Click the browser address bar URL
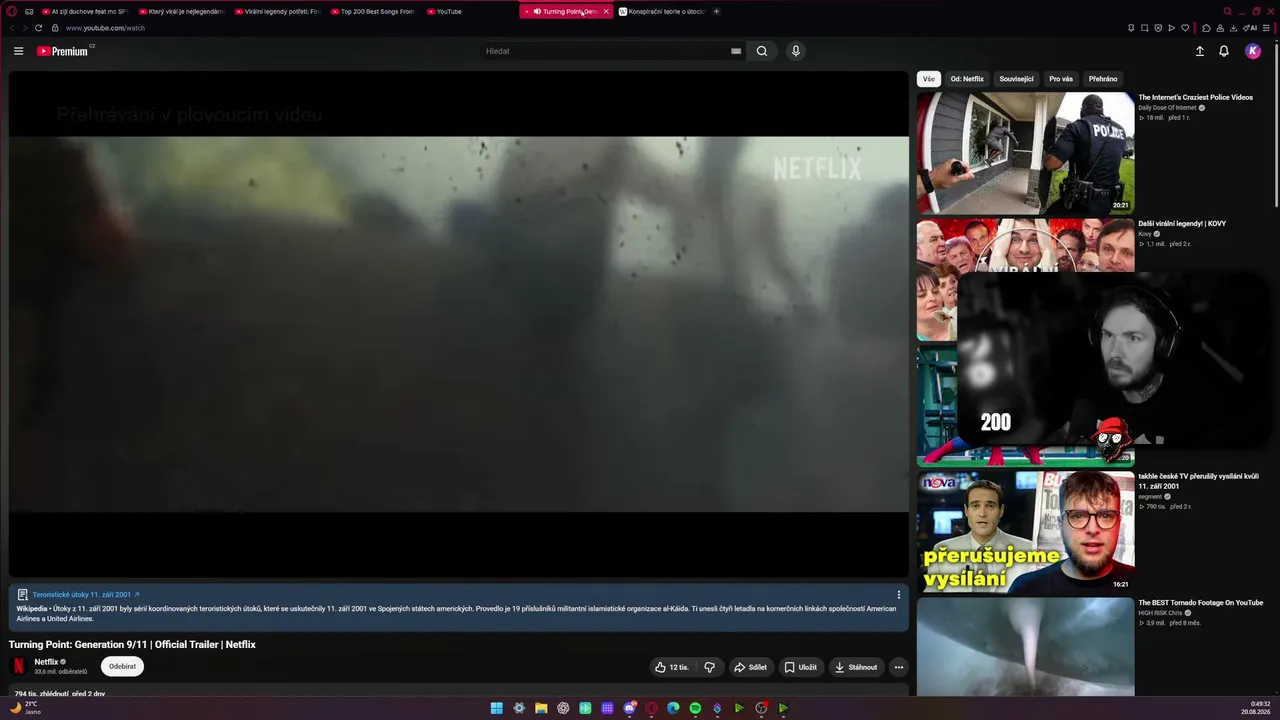 tap(105, 28)
